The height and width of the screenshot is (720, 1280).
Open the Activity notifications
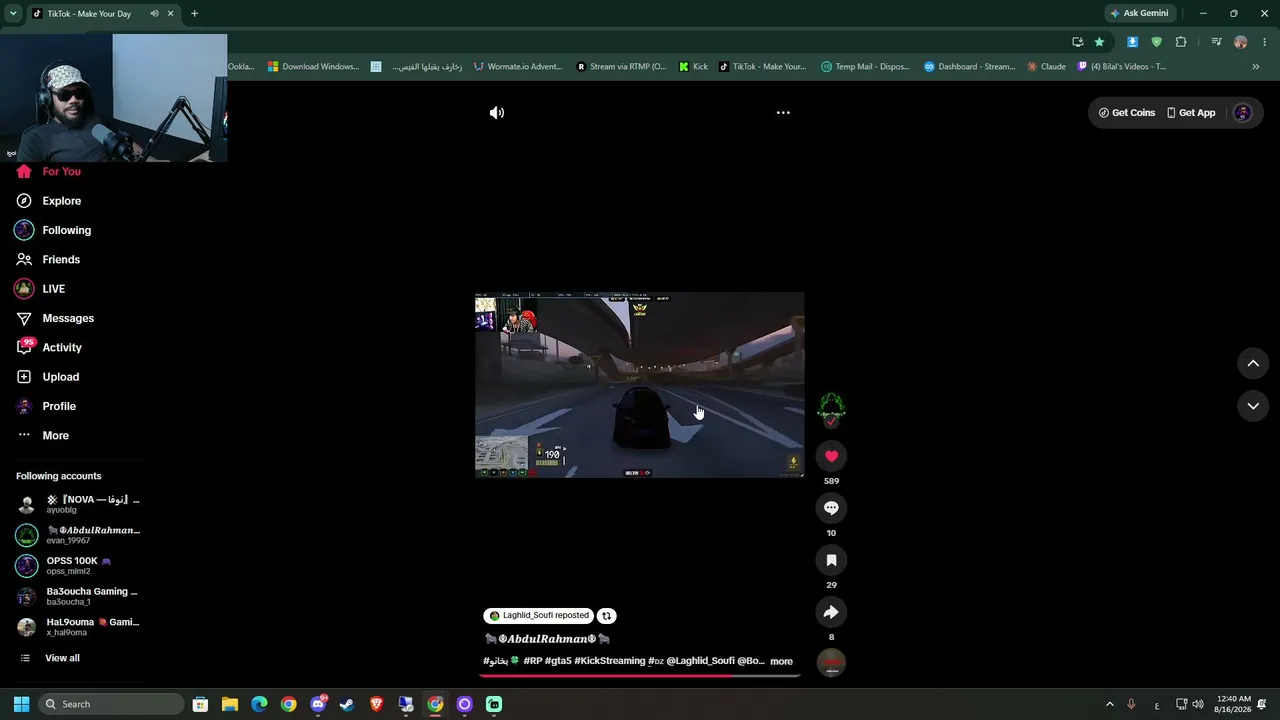click(x=61, y=348)
